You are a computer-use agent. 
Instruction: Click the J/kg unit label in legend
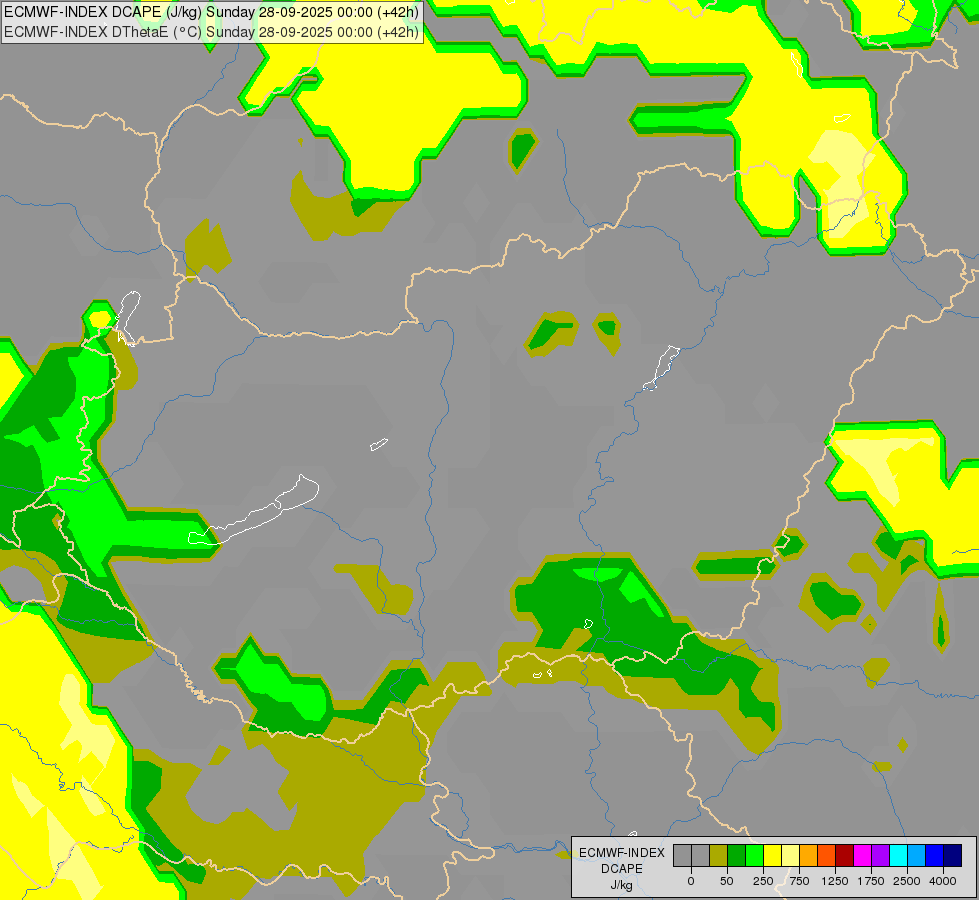click(622, 885)
